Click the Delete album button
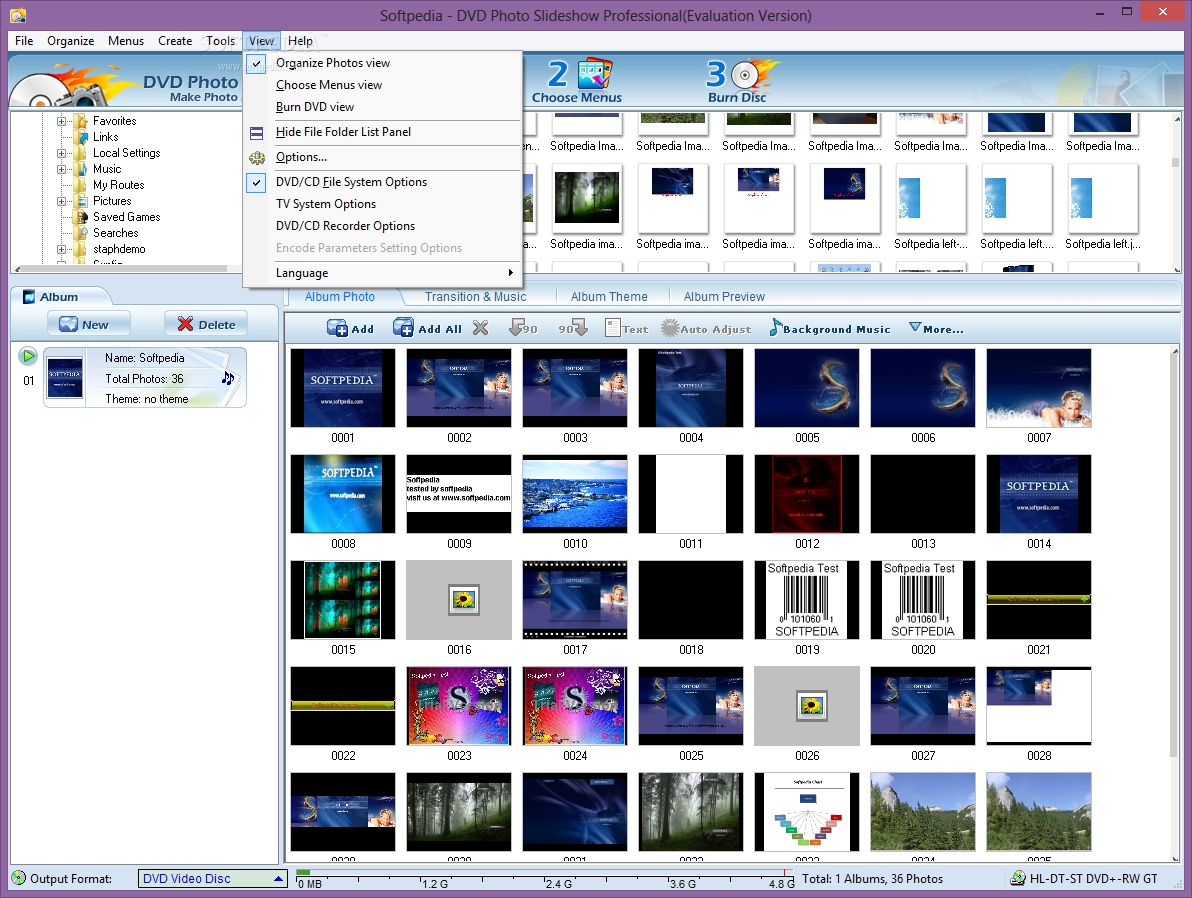The height and width of the screenshot is (898, 1192). pos(206,324)
